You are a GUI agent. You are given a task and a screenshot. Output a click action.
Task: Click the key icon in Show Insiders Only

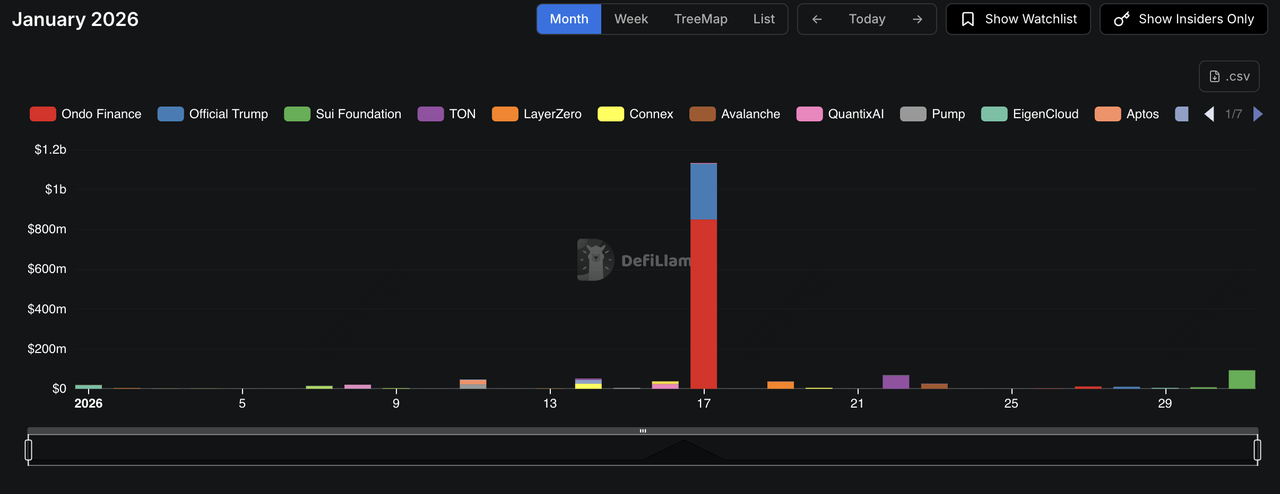coord(1121,19)
